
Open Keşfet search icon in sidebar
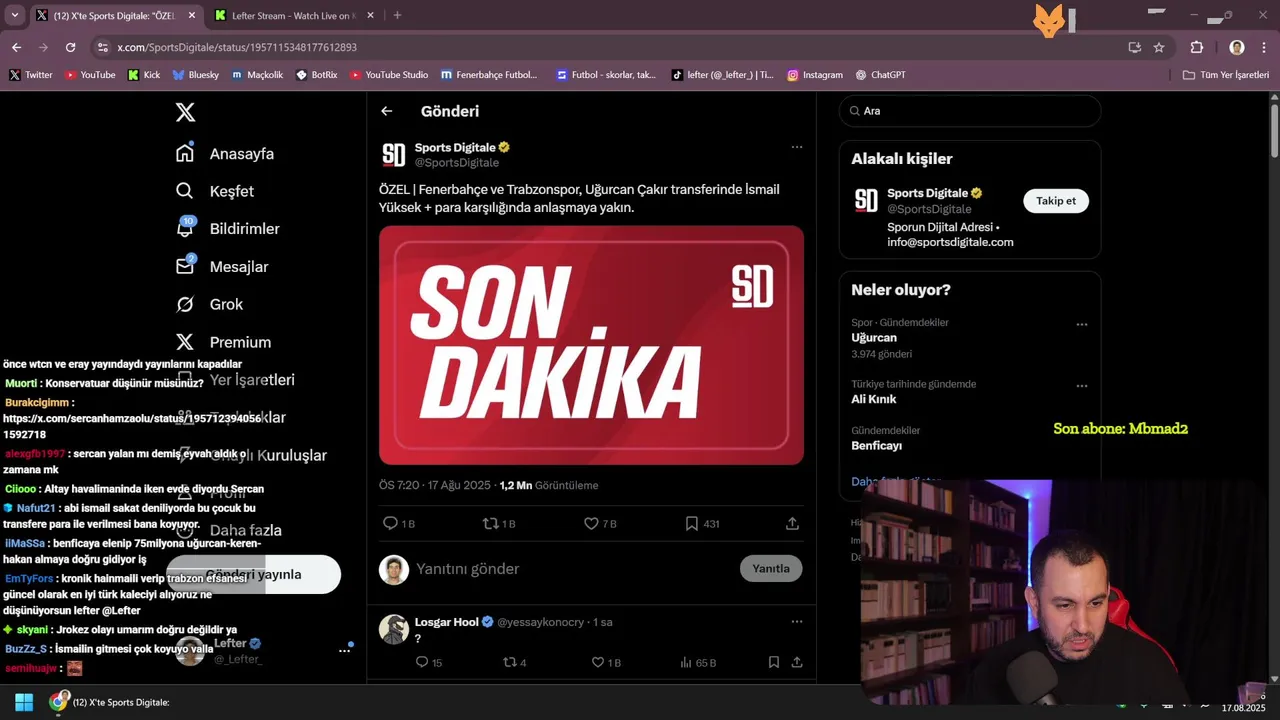click(185, 191)
